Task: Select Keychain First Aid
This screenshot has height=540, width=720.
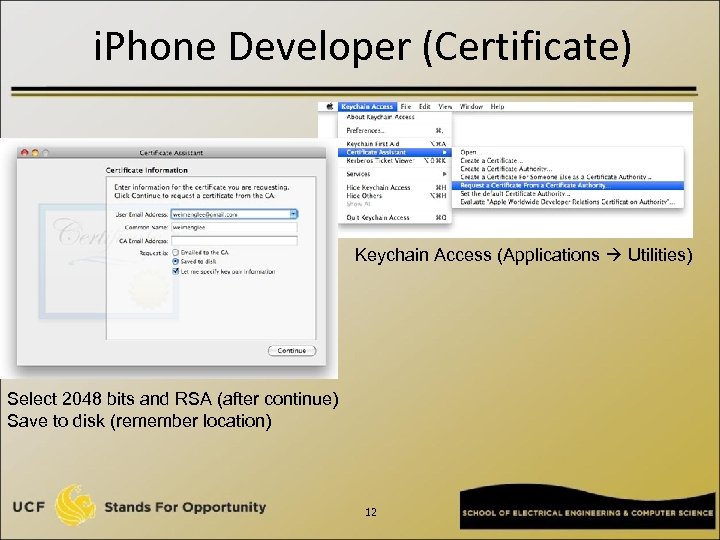Action: [394, 144]
